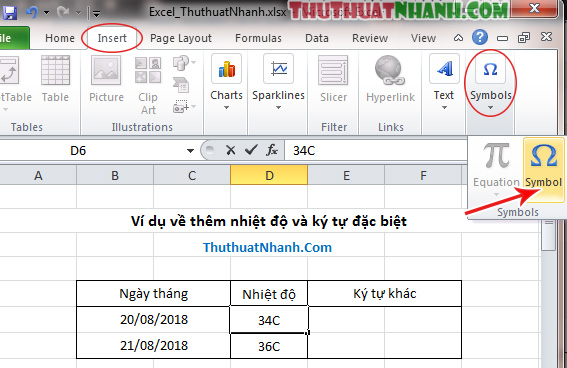This screenshot has height=368, width=567.
Task: Select the column D header
Action: (x=269, y=175)
